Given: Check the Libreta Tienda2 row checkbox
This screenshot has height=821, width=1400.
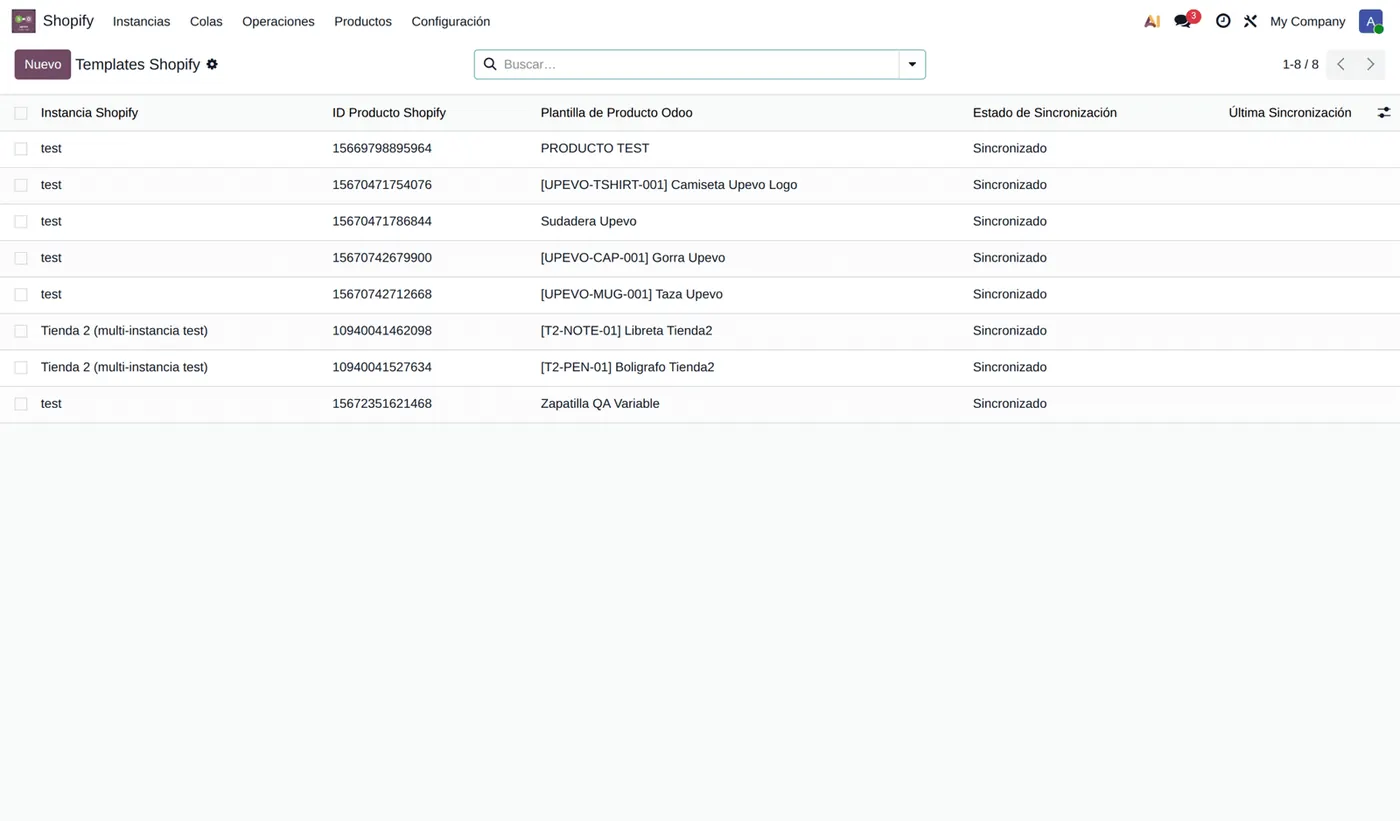Looking at the screenshot, I should tap(21, 331).
